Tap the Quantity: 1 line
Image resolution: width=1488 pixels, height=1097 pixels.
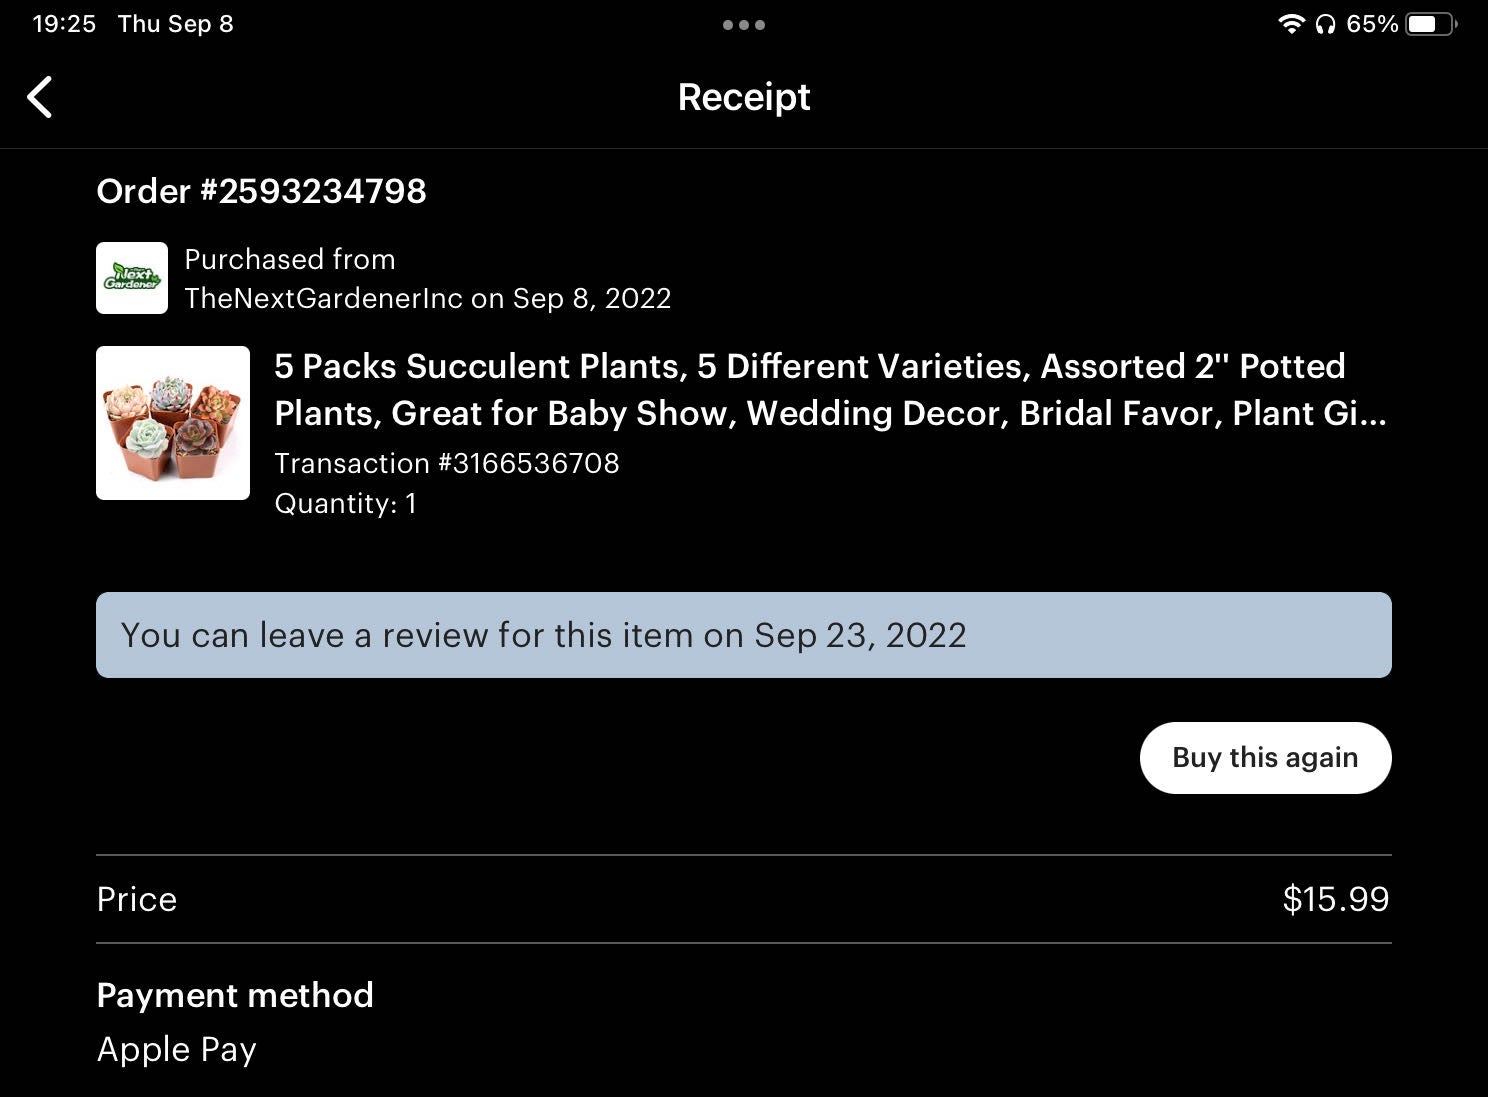click(345, 503)
